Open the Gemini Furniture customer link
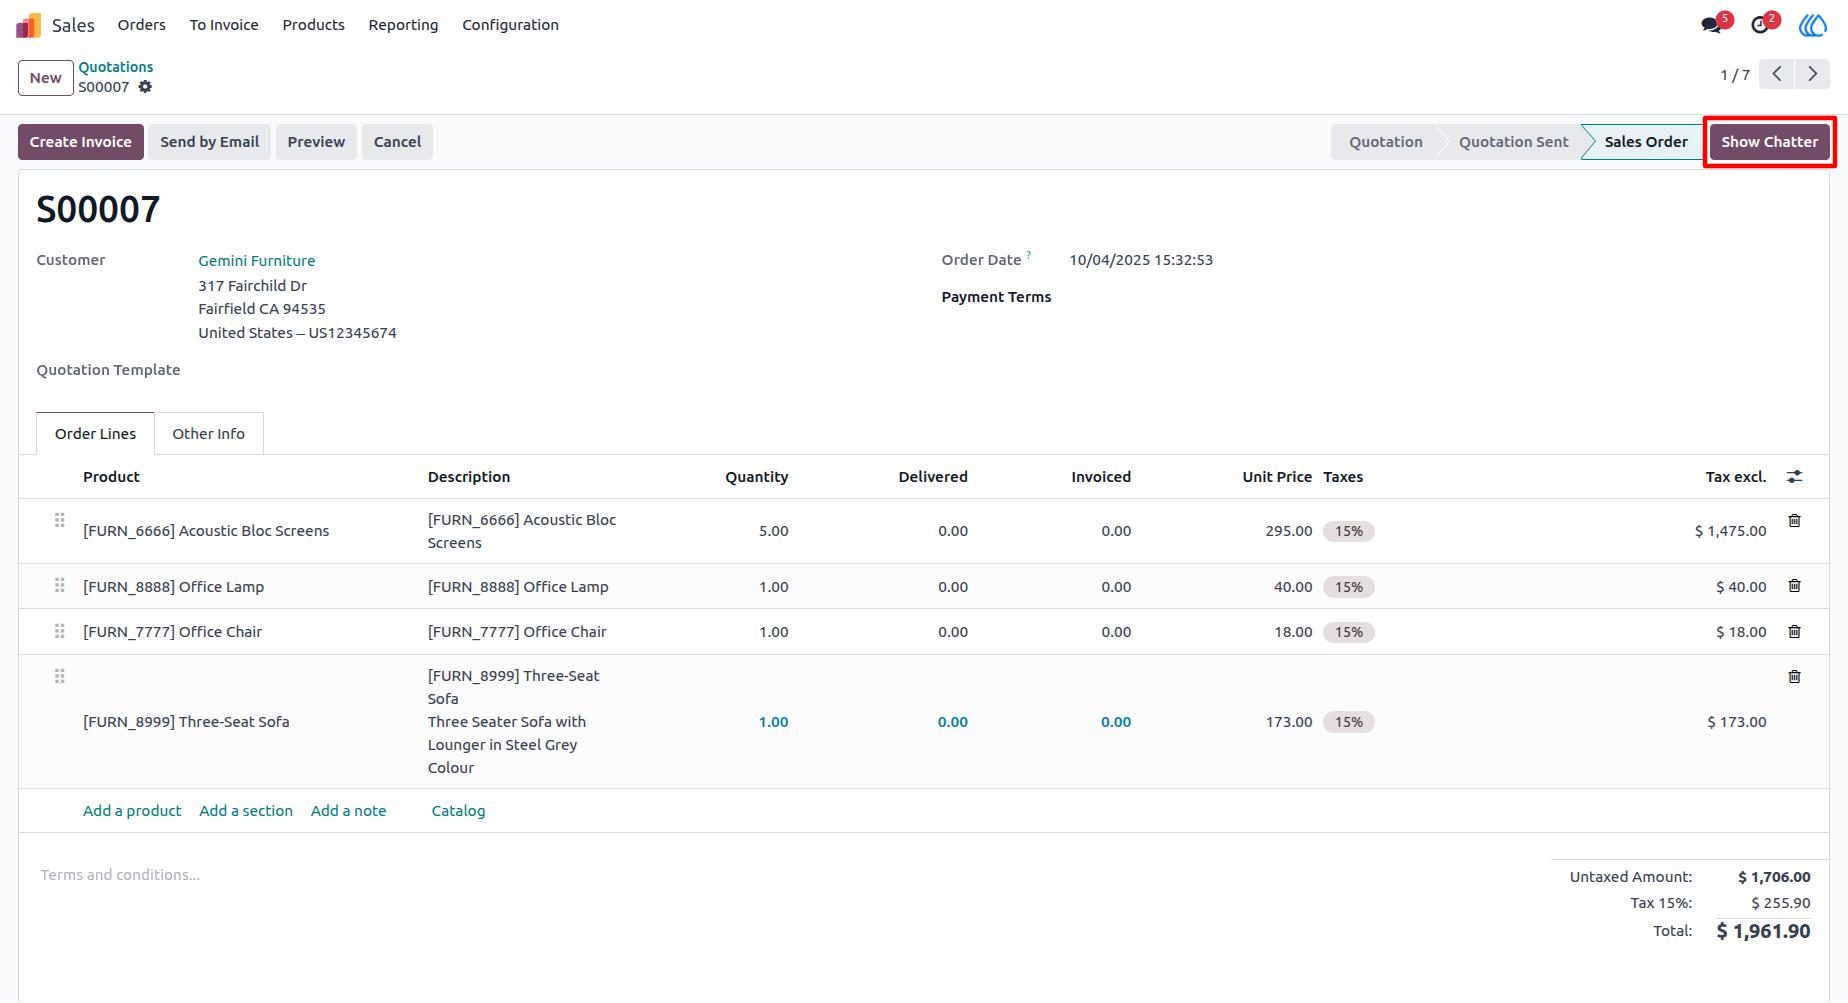The width and height of the screenshot is (1848, 1003). click(257, 261)
